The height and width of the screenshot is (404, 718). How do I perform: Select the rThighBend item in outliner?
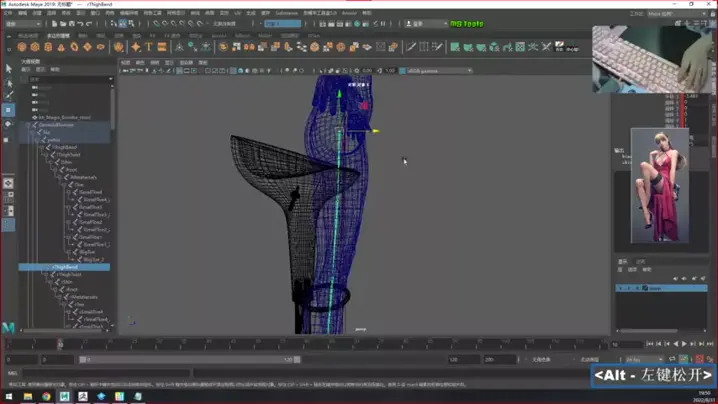68,267
